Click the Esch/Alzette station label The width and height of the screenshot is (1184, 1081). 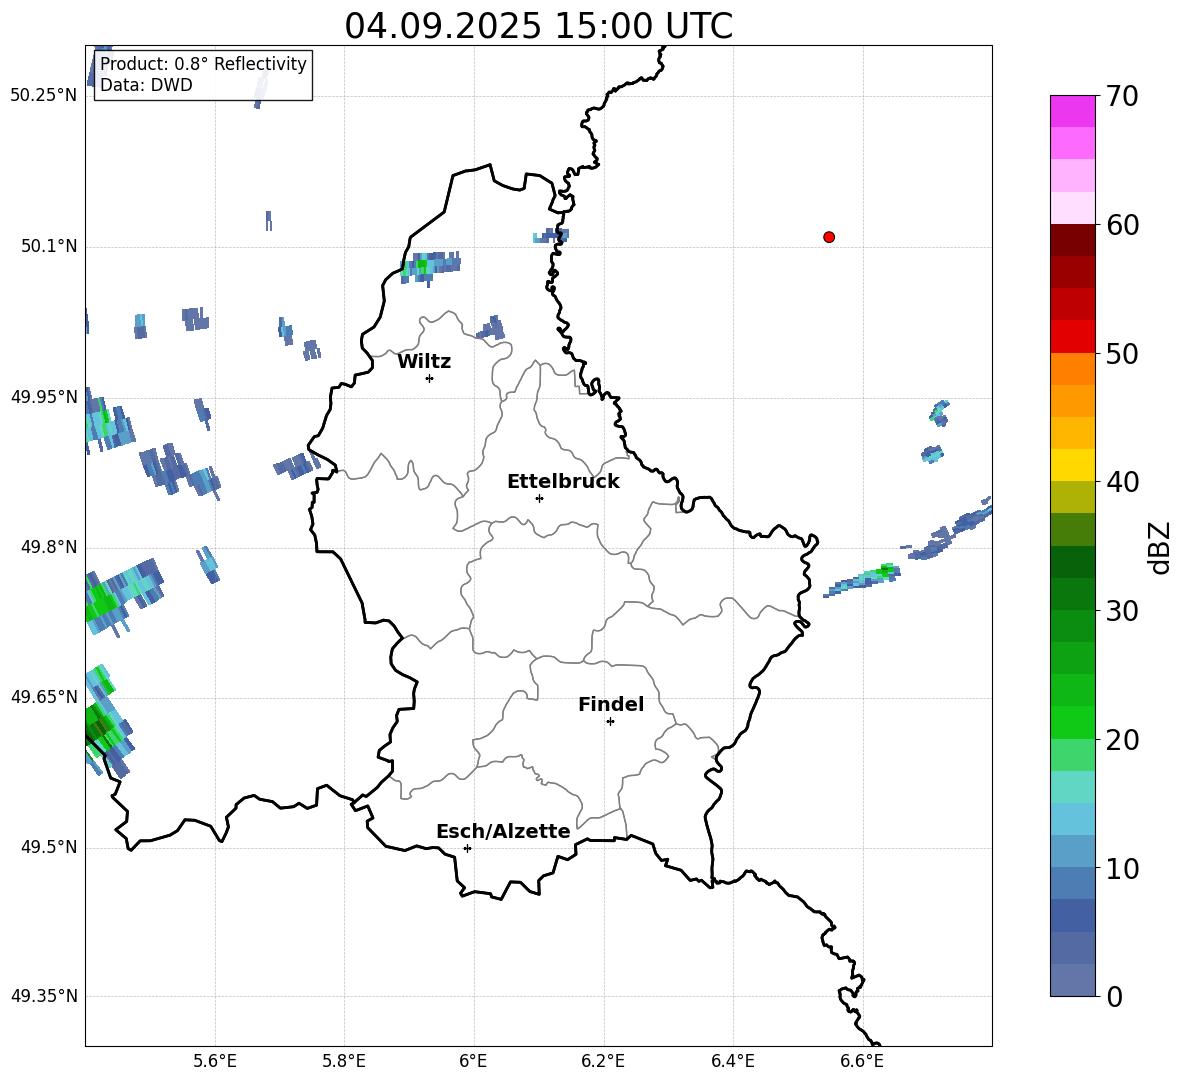[503, 831]
